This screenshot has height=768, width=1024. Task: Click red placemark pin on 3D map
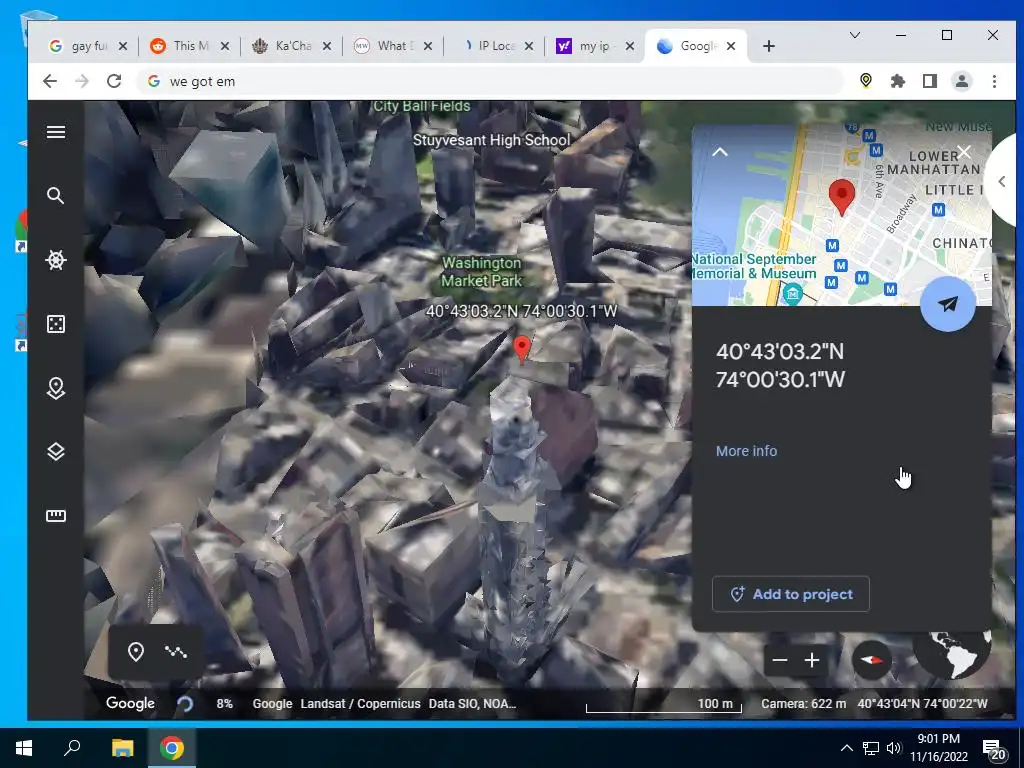[x=522, y=349]
